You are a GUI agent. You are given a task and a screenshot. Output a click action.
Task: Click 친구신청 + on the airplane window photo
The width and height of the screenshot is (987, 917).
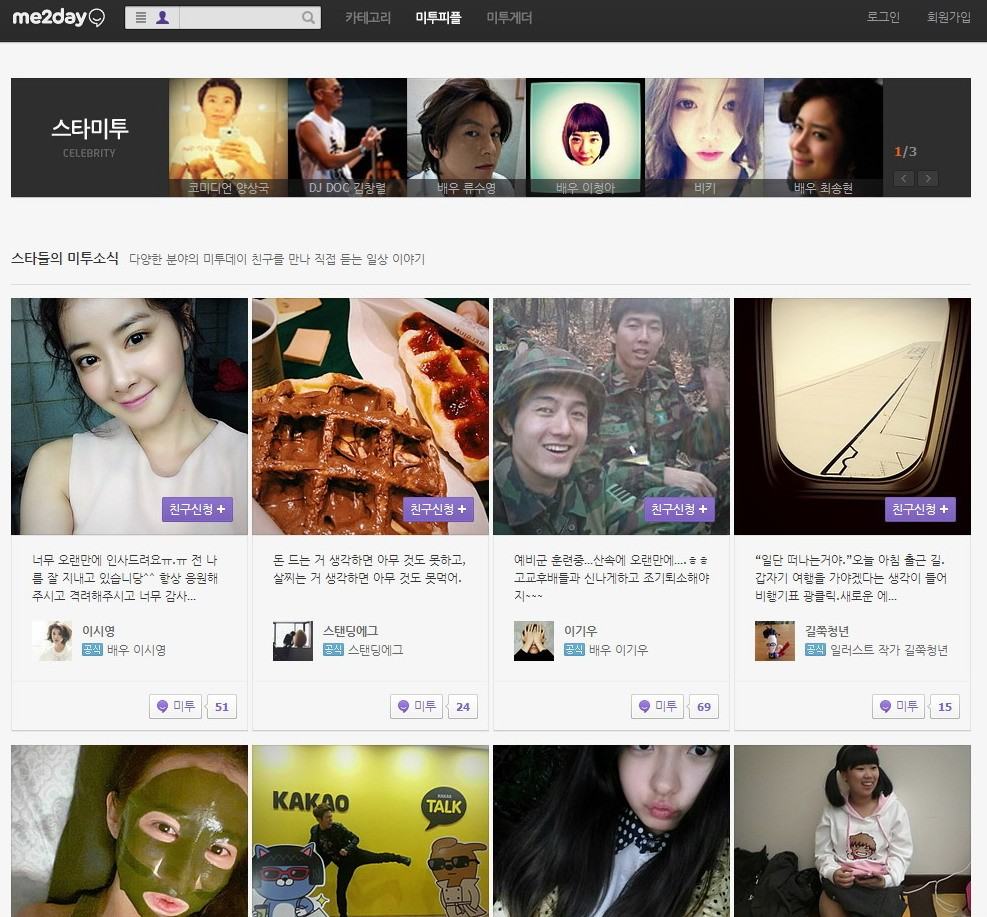[920, 510]
